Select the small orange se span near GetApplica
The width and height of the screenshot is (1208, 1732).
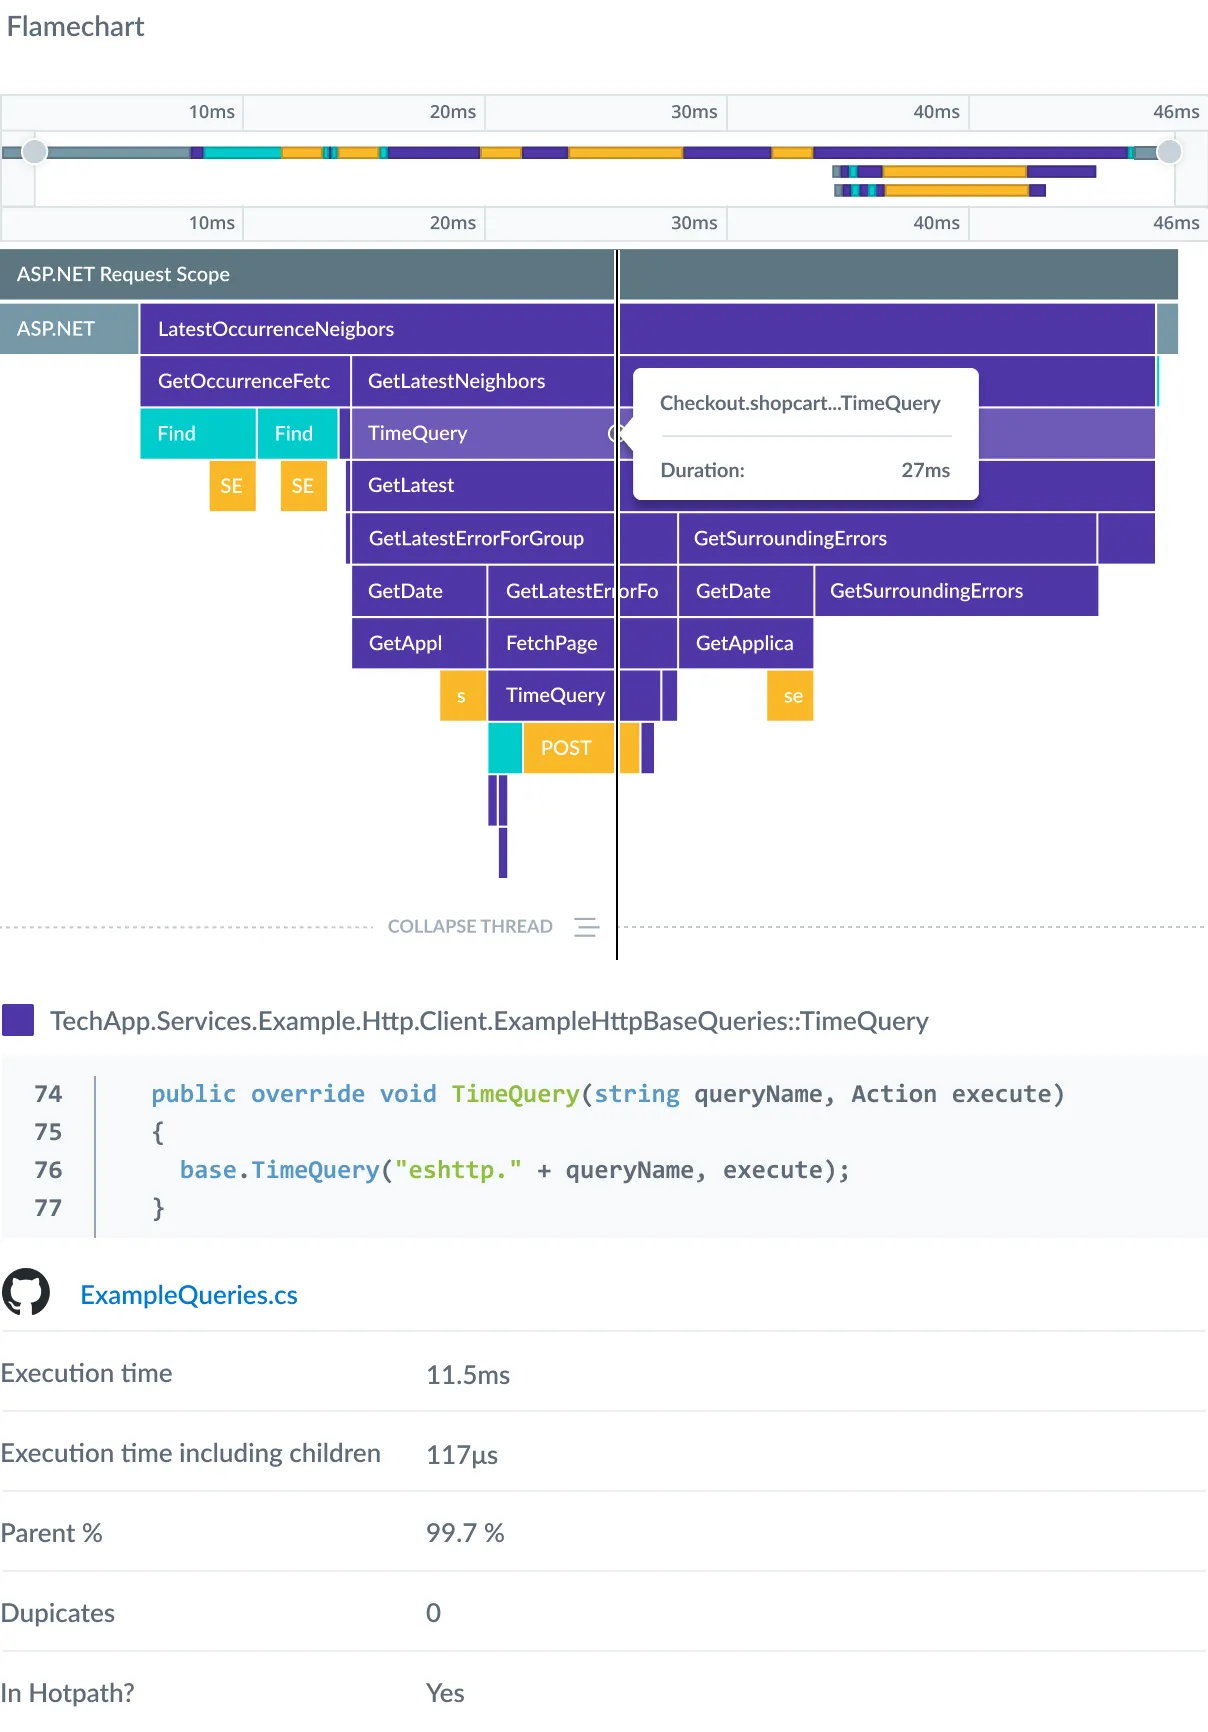point(790,695)
